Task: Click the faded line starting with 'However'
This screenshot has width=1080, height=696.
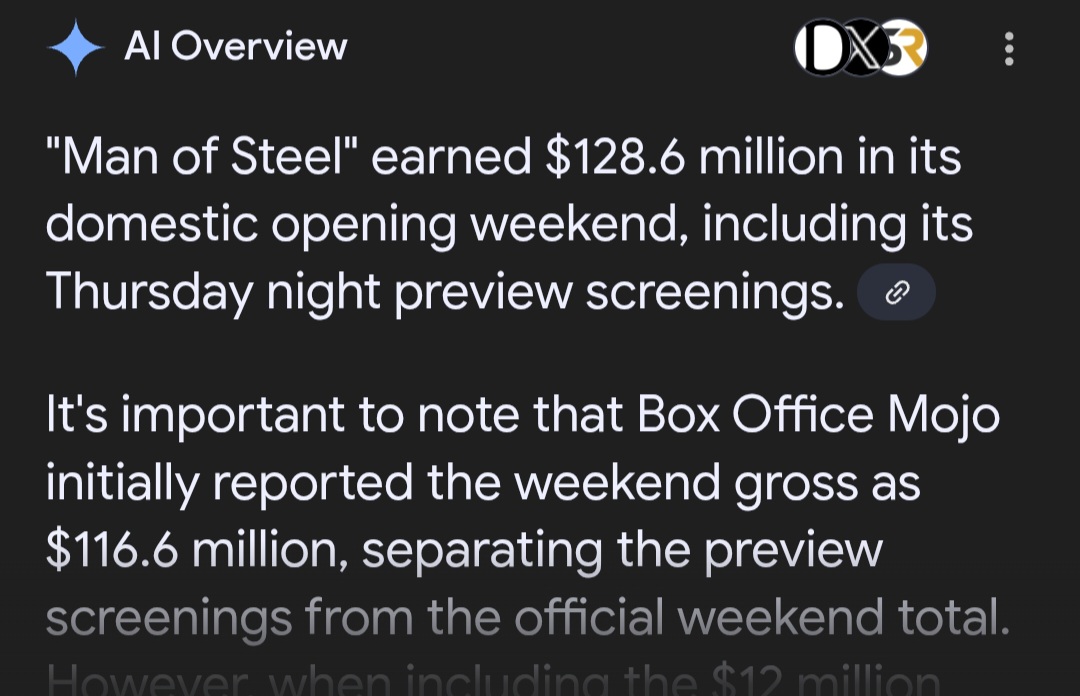Action: [492, 679]
